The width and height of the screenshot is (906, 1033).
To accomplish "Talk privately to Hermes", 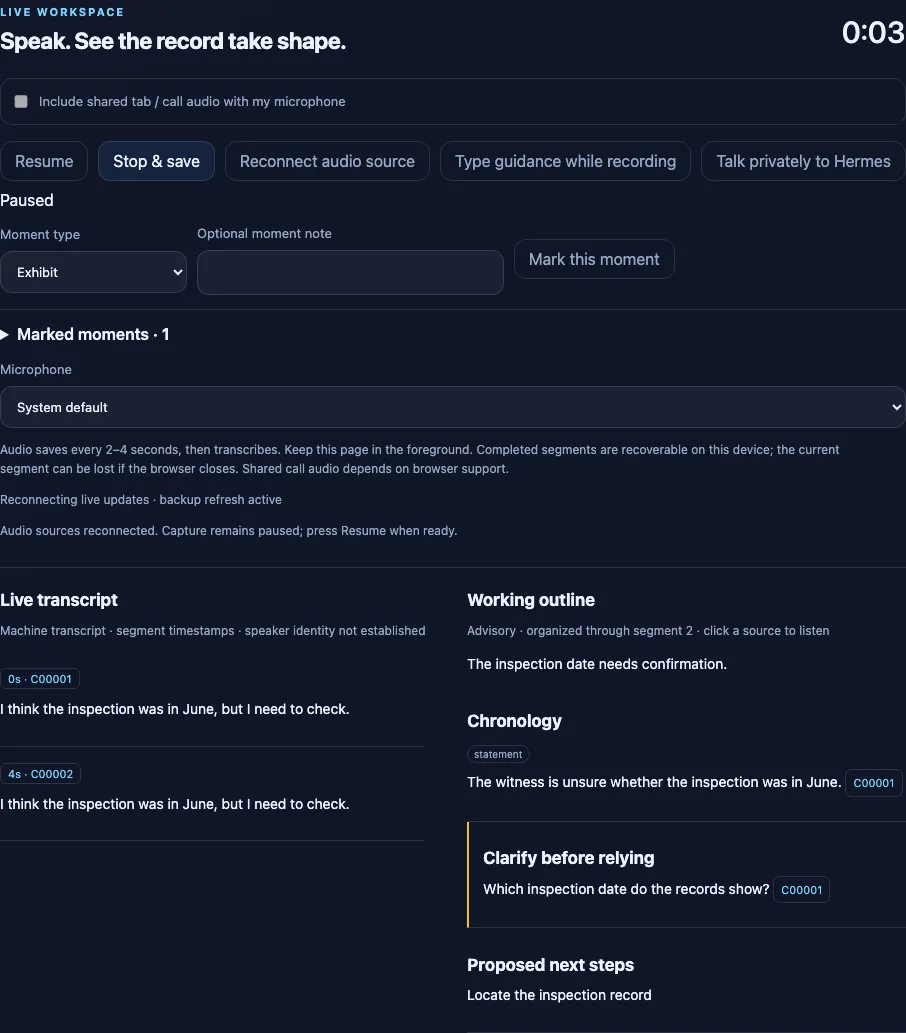I will coord(803,161).
